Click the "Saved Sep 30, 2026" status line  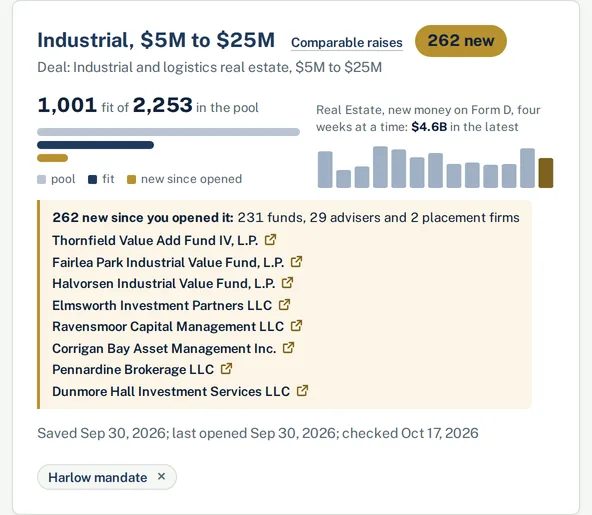tap(258, 433)
